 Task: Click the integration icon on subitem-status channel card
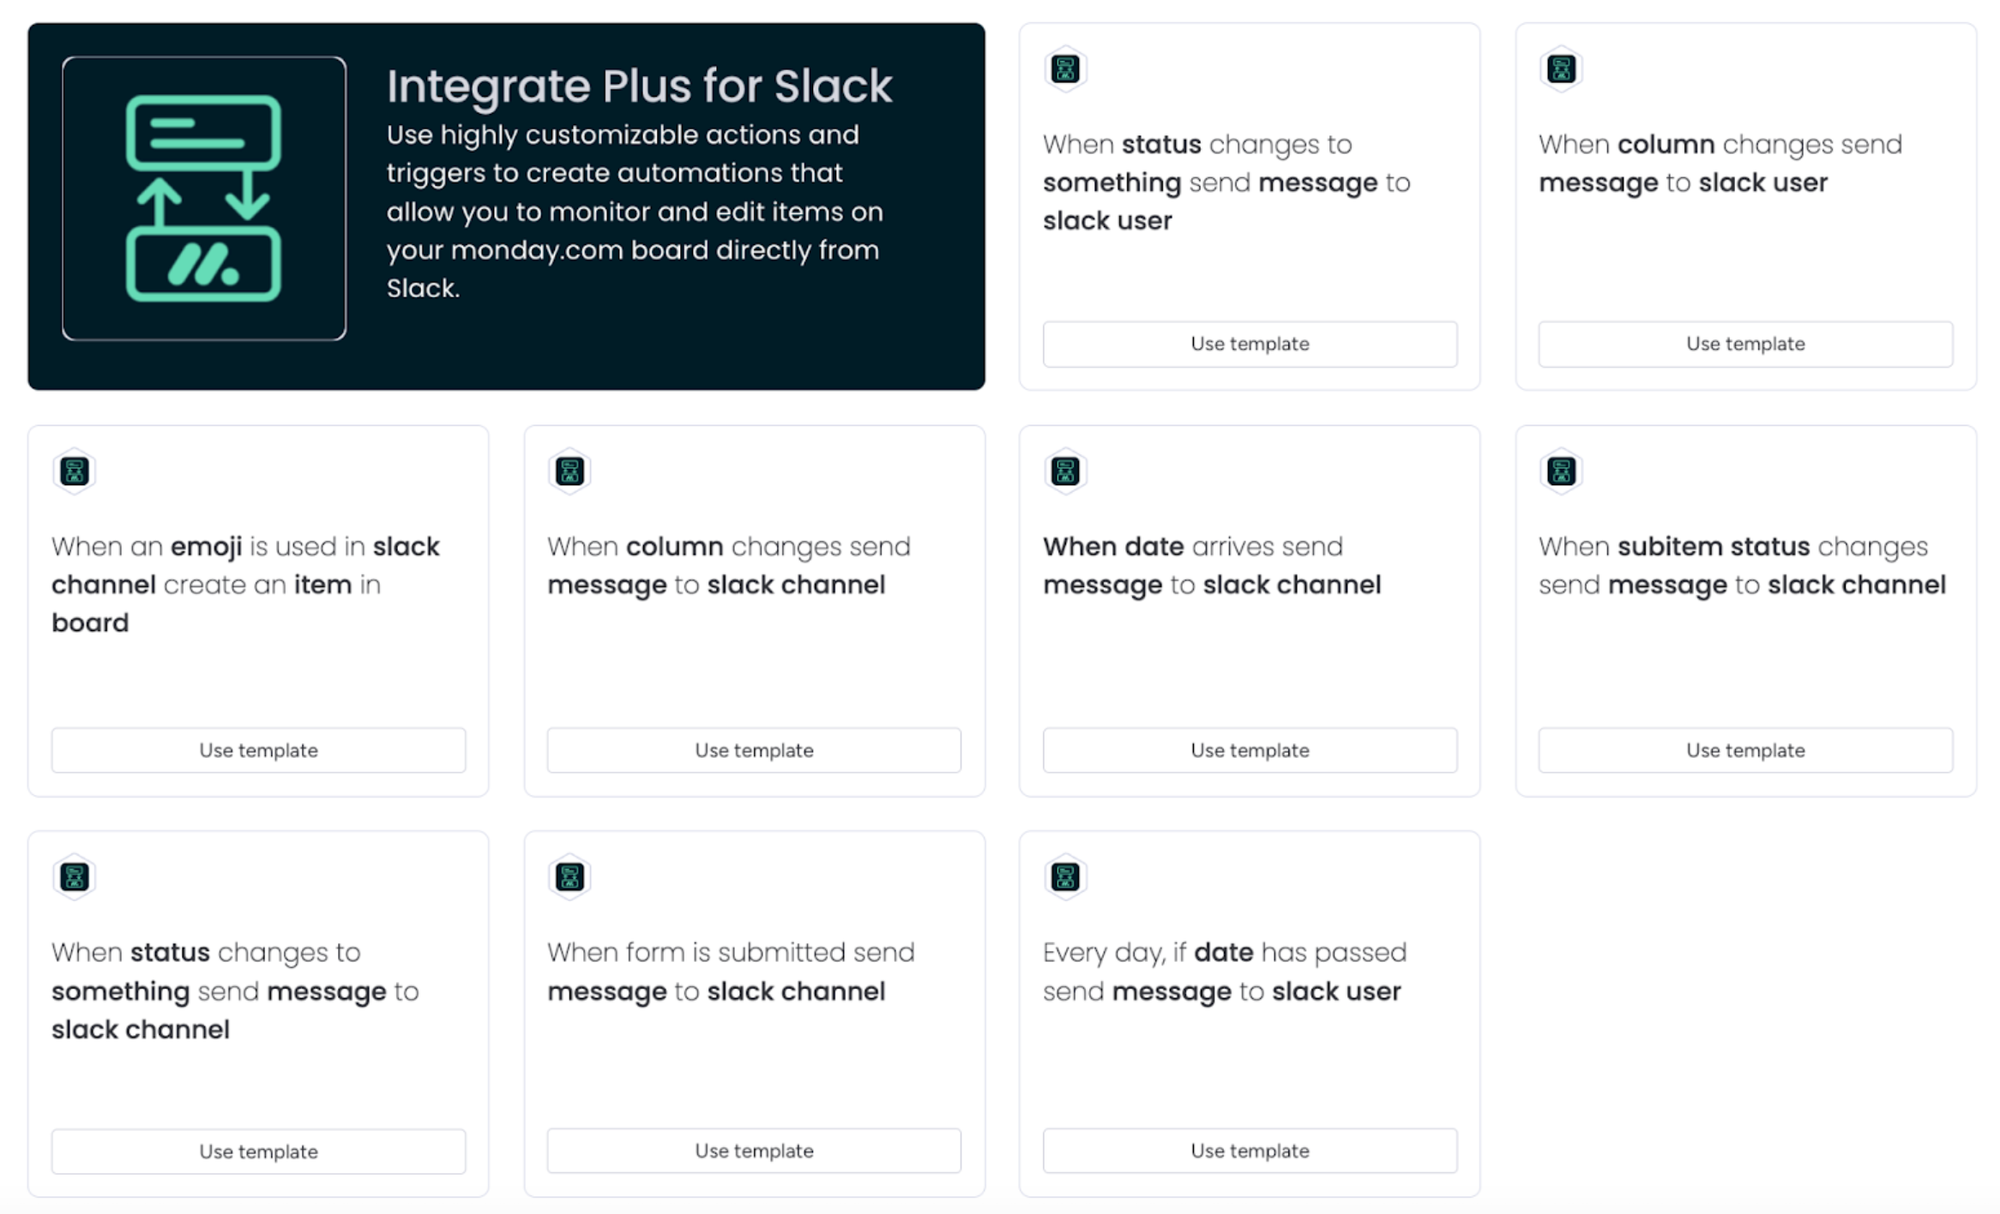pos(1560,470)
